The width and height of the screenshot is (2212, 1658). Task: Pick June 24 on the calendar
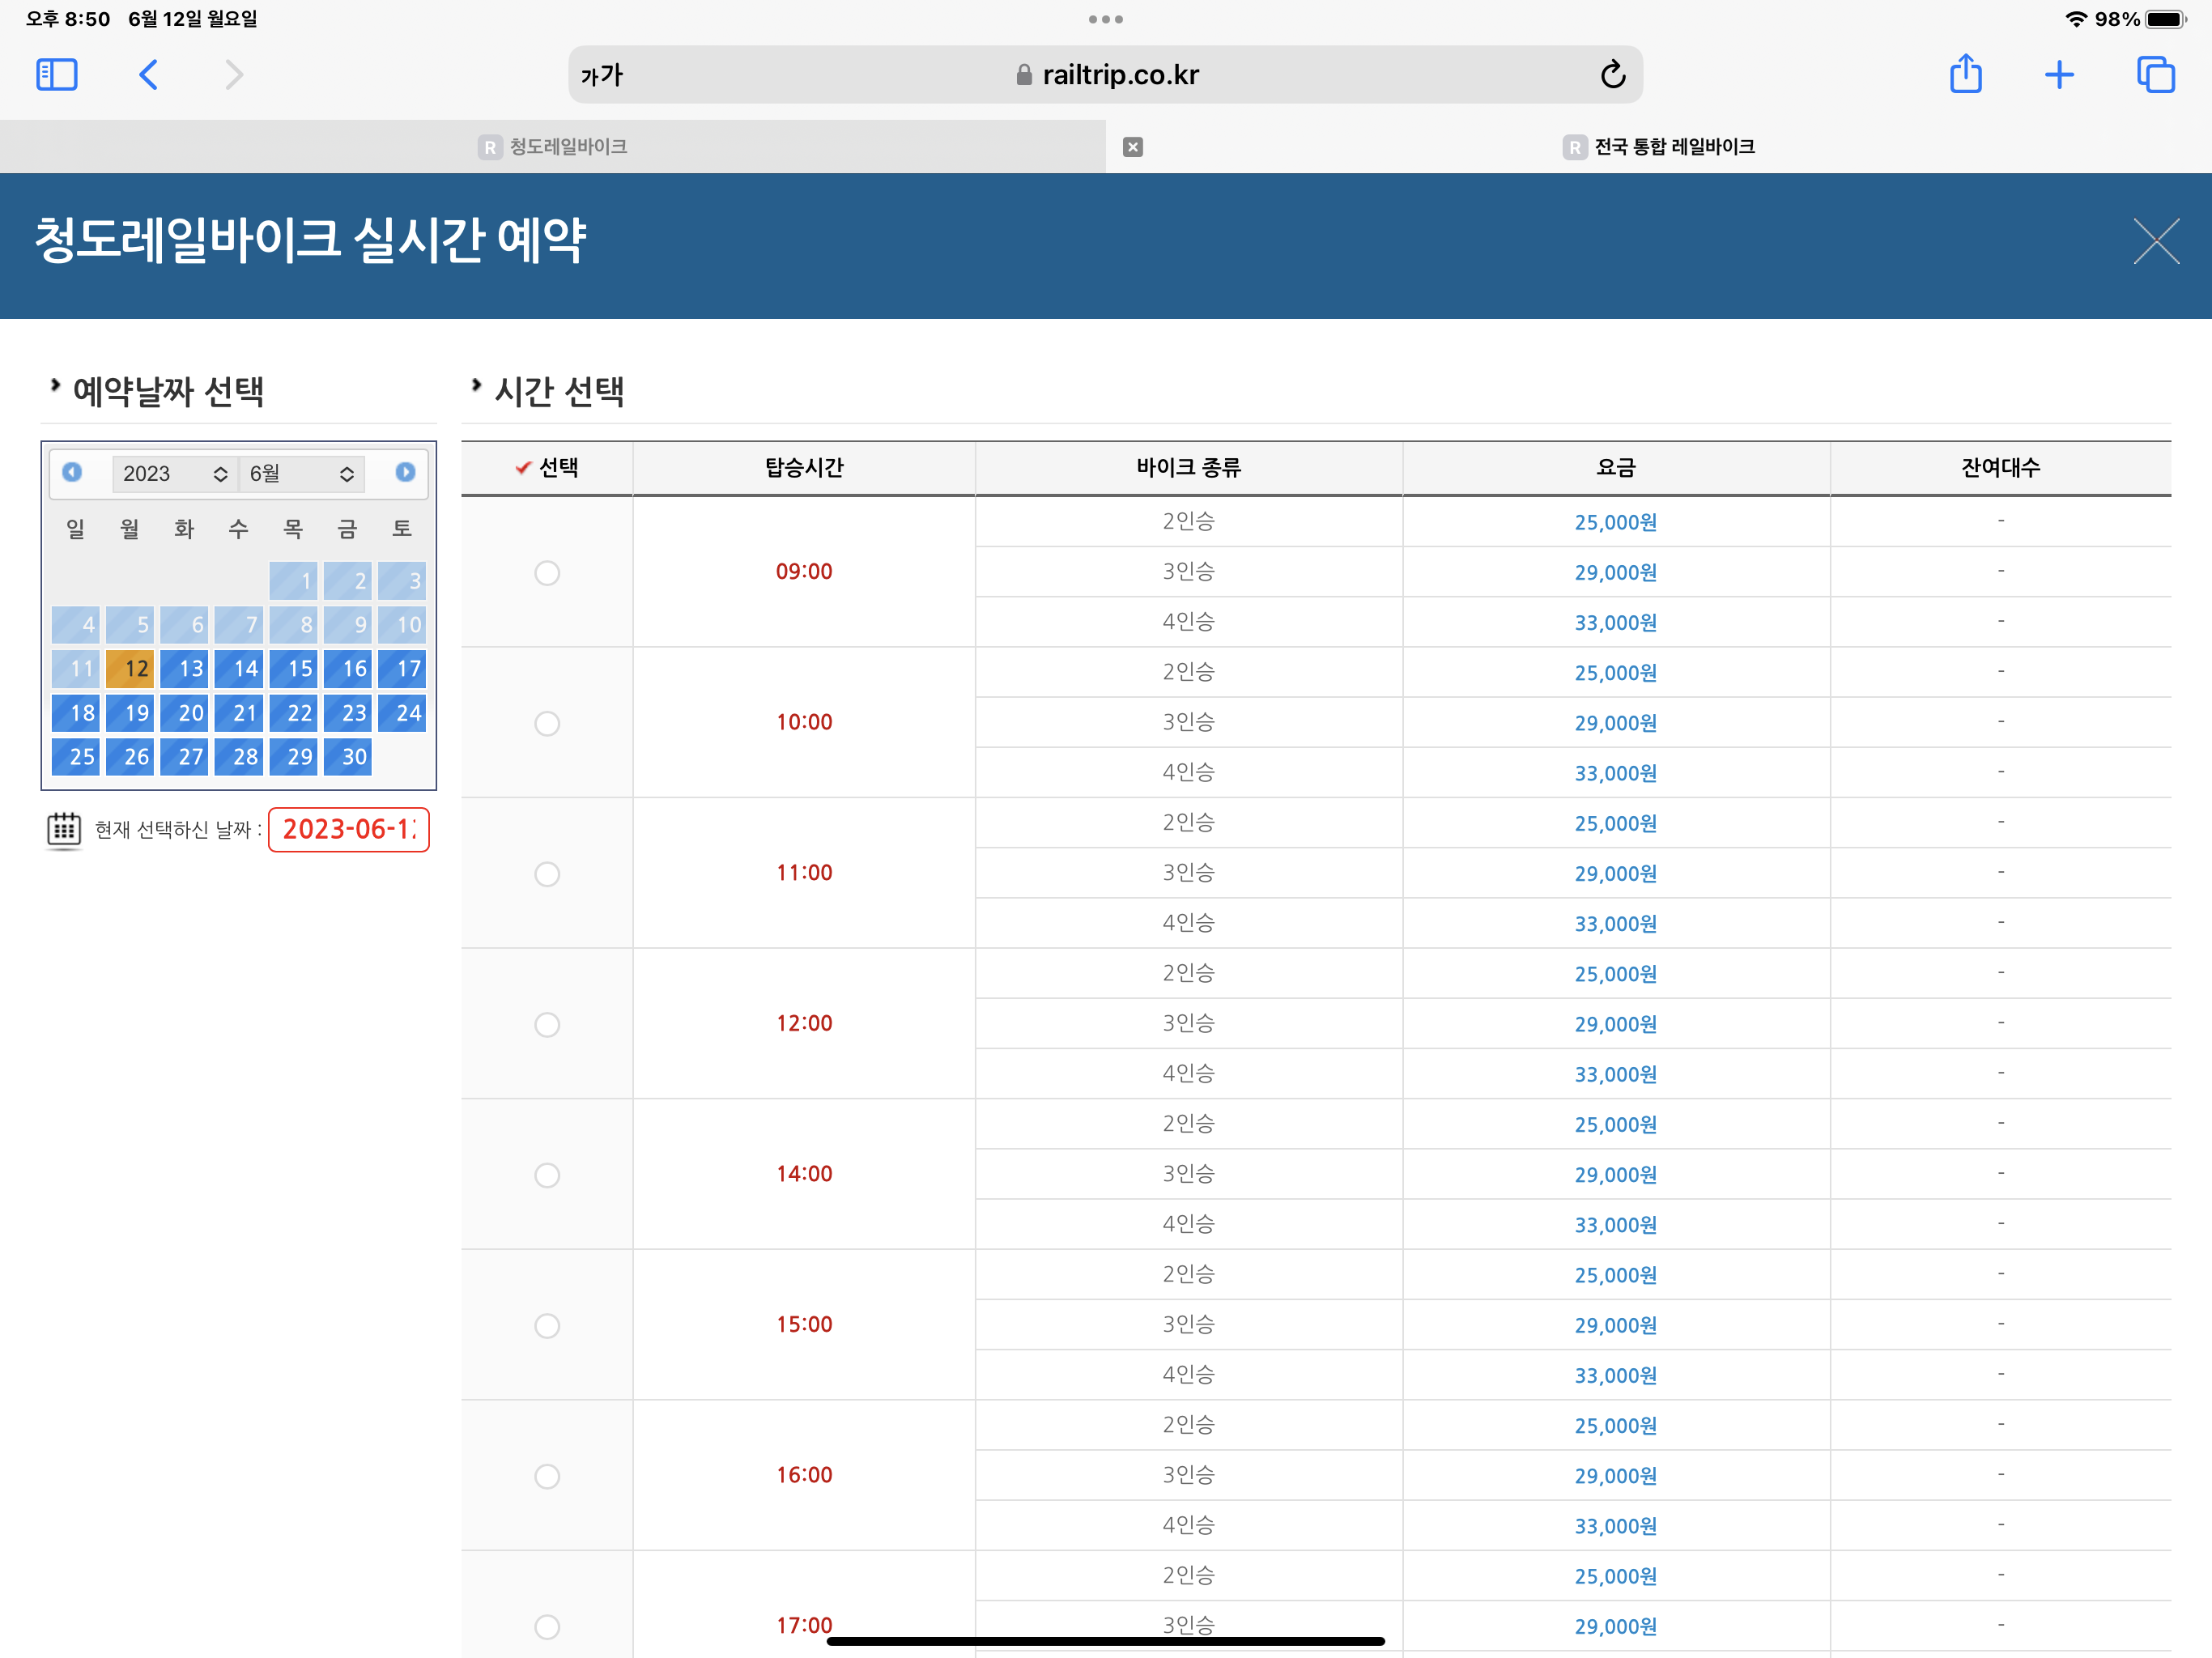[x=403, y=713]
